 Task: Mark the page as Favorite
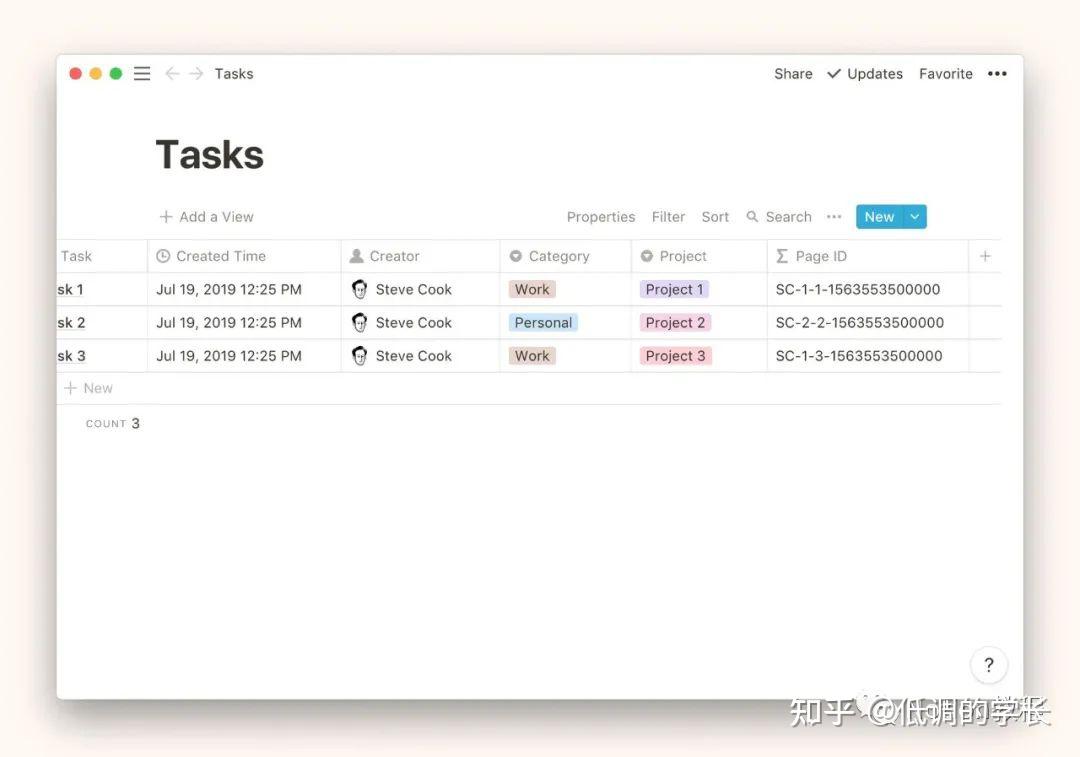946,74
